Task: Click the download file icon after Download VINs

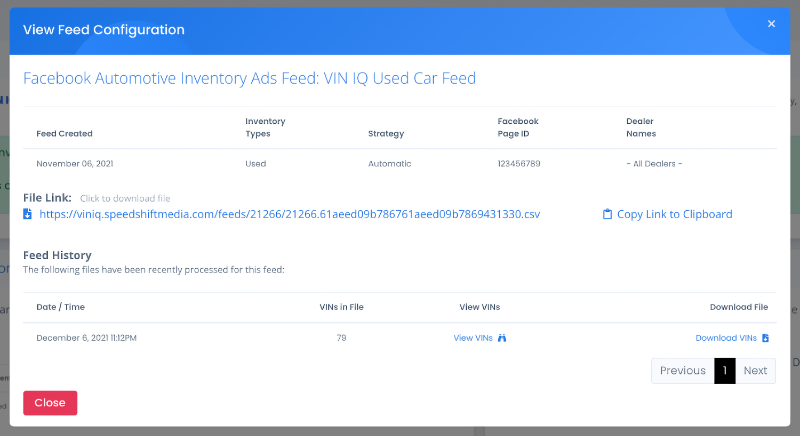Action: pos(765,338)
